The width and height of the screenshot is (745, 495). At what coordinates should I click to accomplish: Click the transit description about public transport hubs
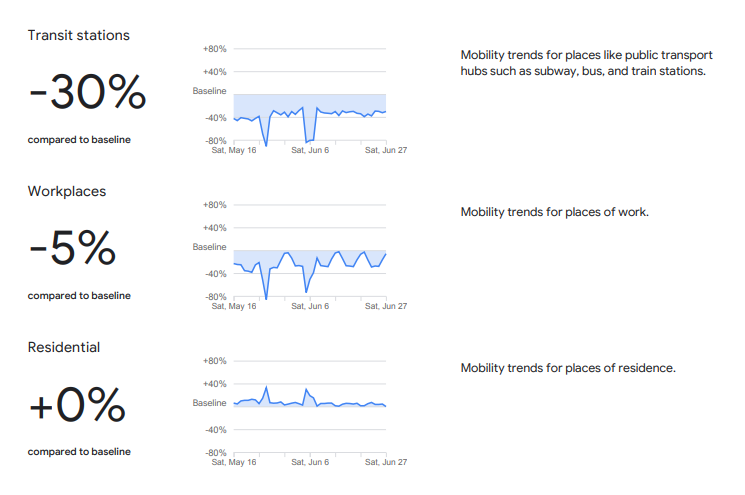586,63
